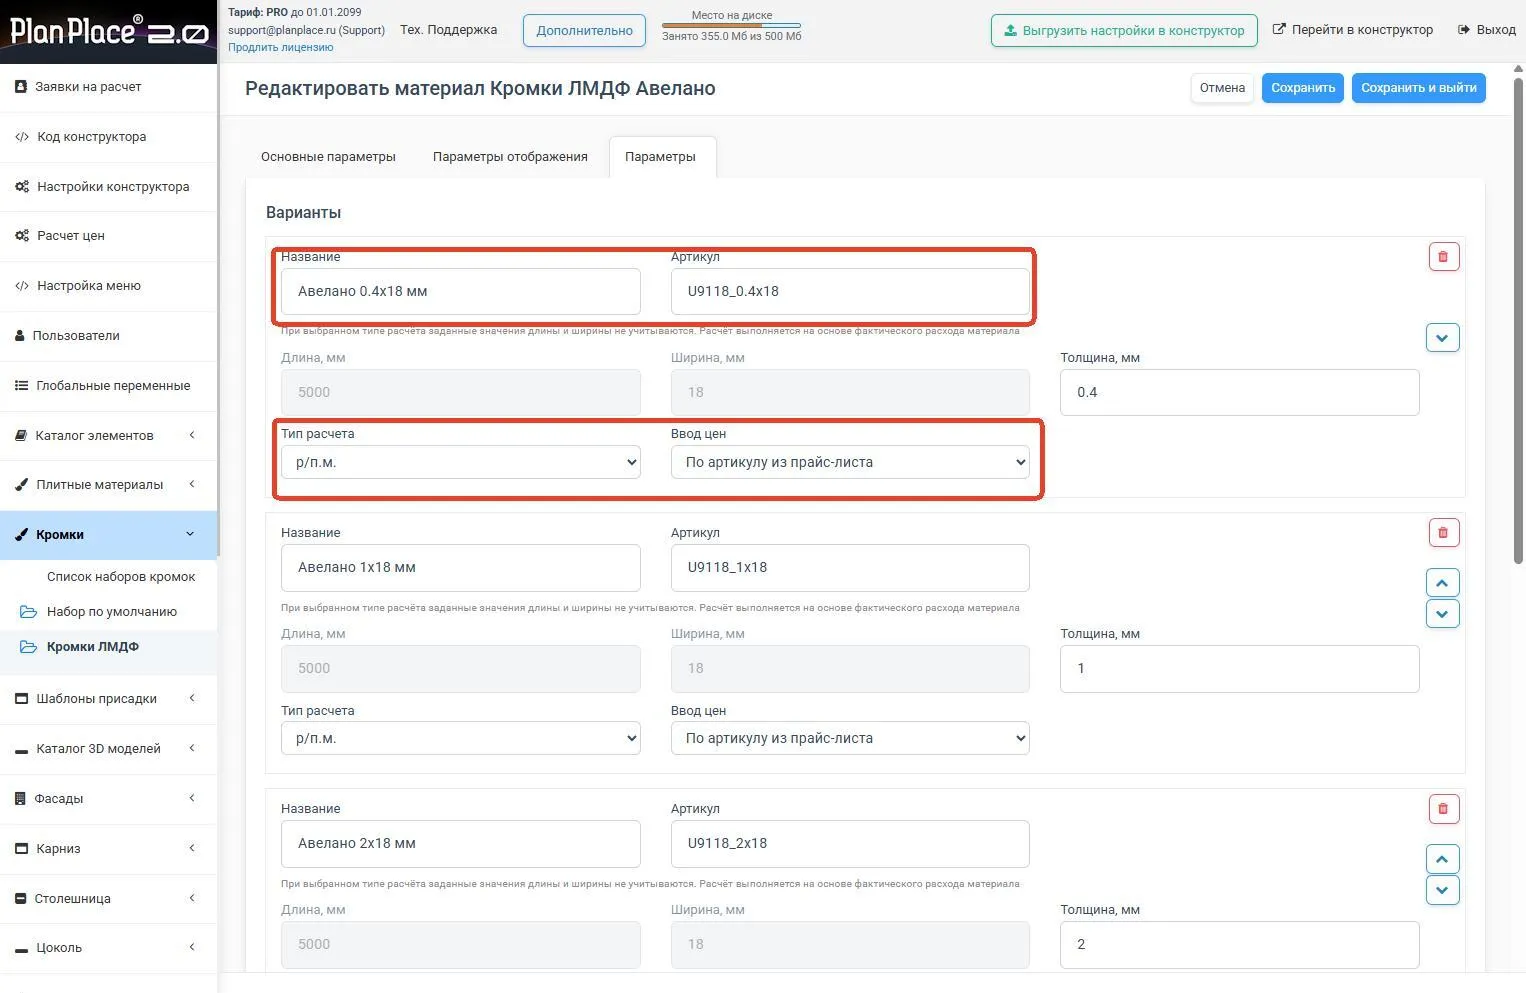Open Пользователи section
The width and height of the screenshot is (1526, 993).
pyautogui.click(x=108, y=336)
